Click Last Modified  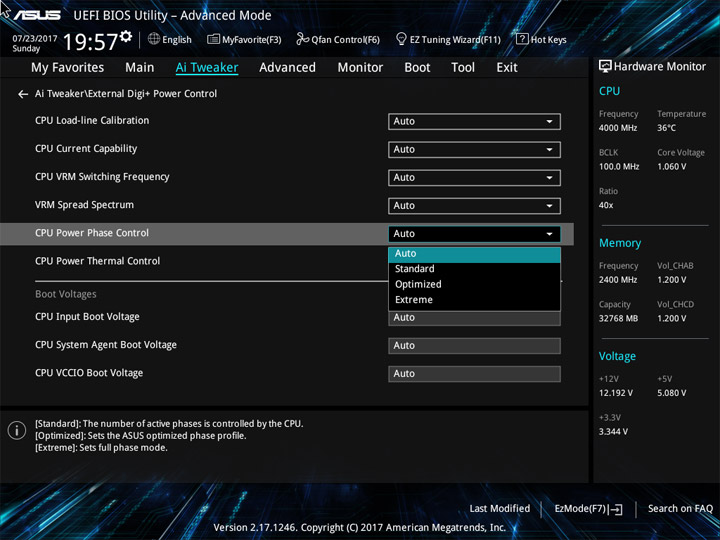[x=500, y=509]
